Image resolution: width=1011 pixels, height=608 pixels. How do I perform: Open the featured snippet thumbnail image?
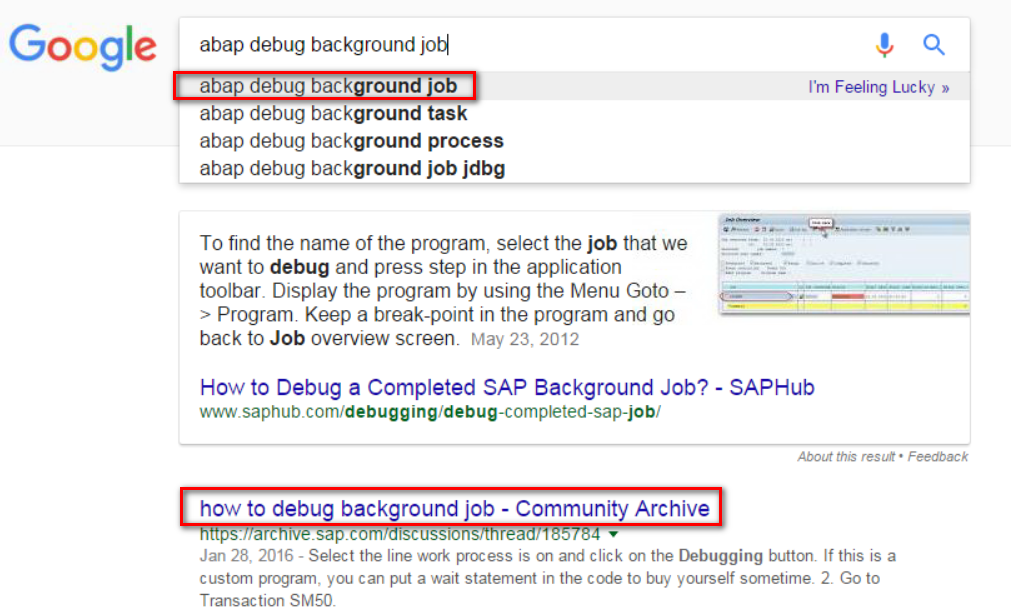click(x=843, y=264)
